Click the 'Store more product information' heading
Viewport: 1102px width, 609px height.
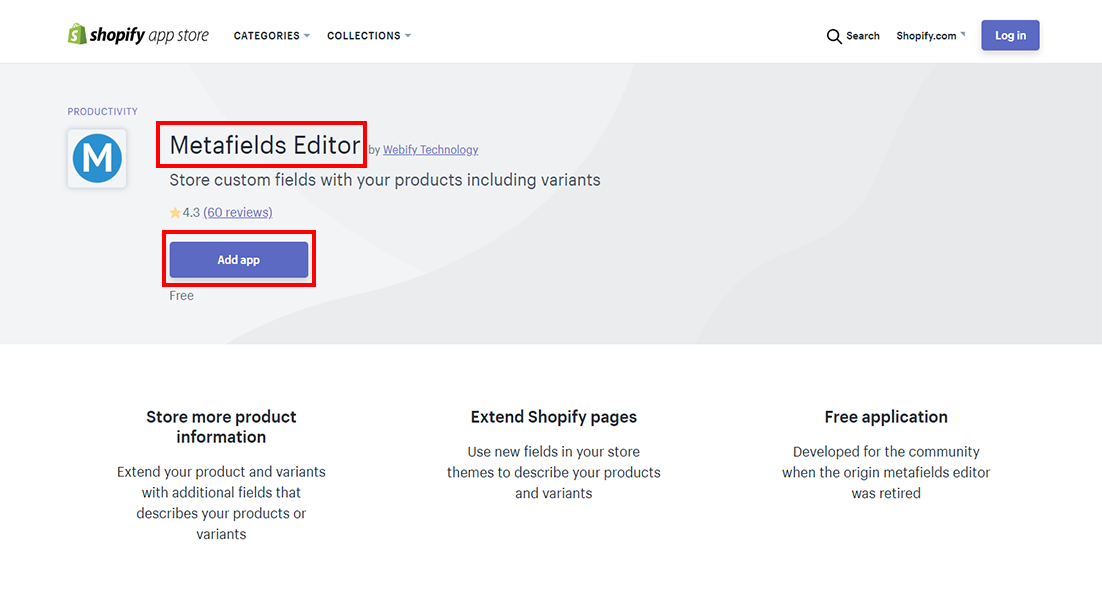pyautogui.click(x=221, y=427)
